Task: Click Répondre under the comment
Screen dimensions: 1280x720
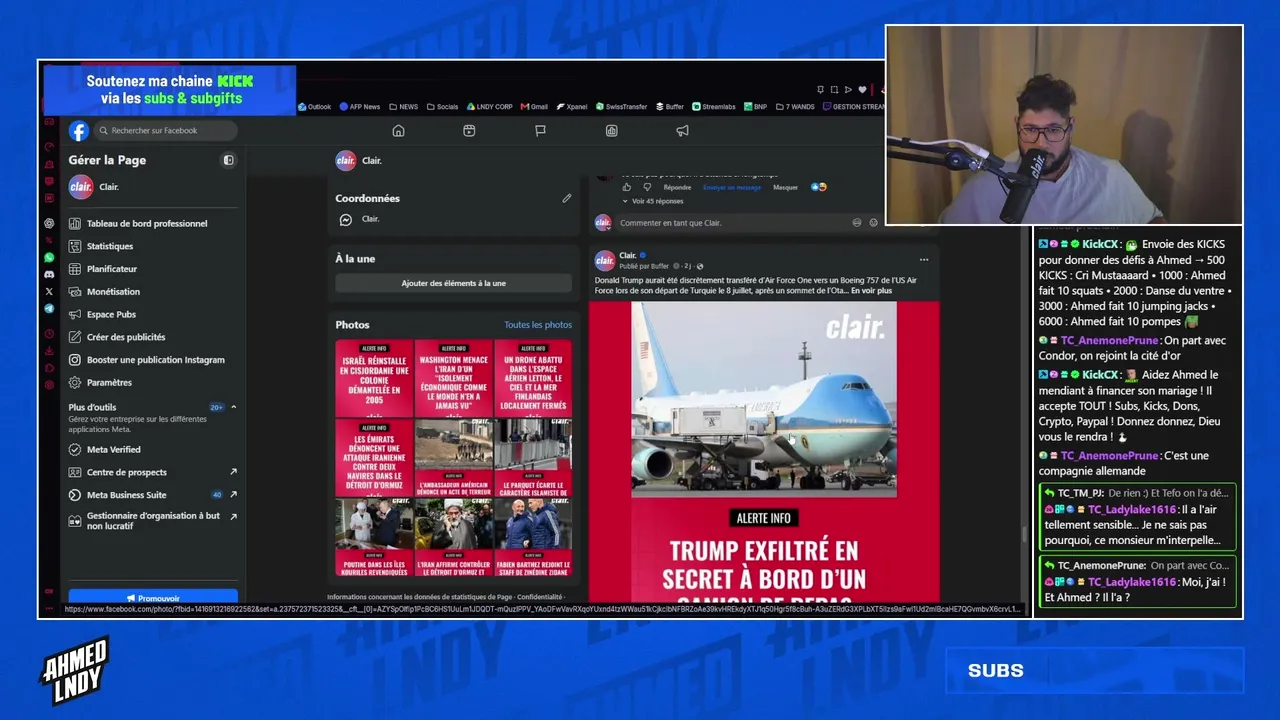Action: [x=677, y=187]
